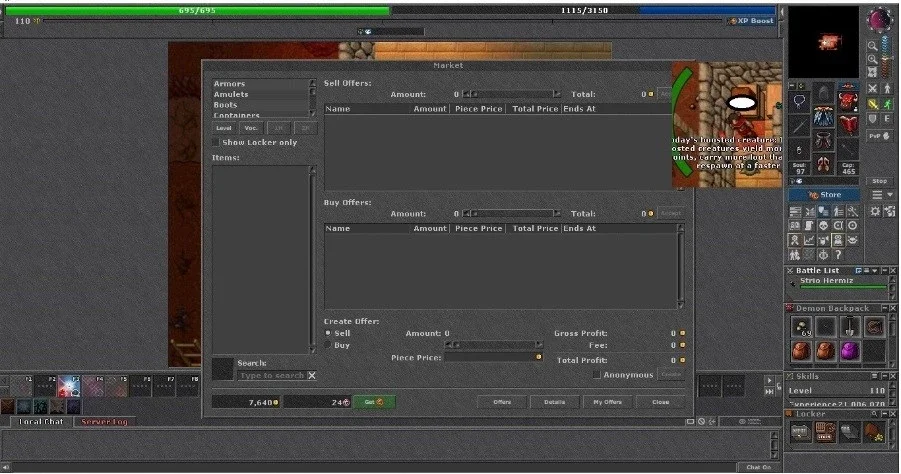Enable Show Locker only checkbox
This screenshot has width=901, height=474.
pos(216,142)
